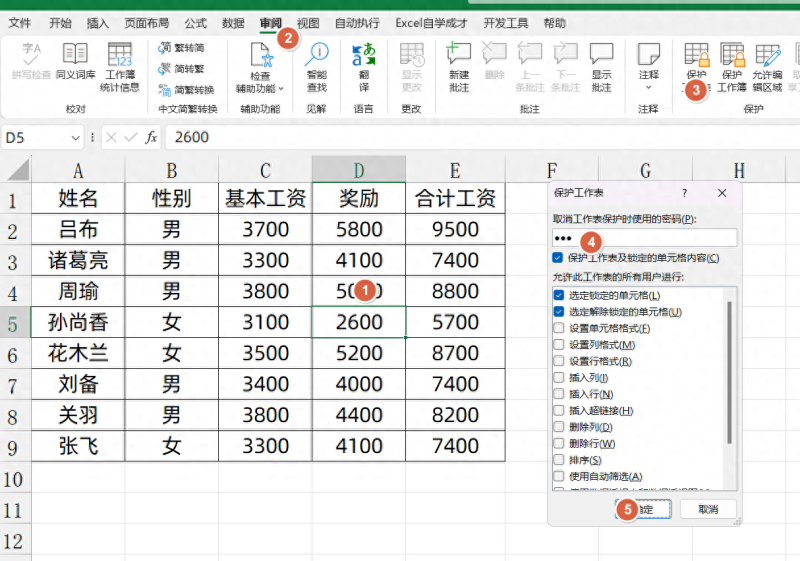
Task: Click 显示批注 show comments icon
Action: click(x=602, y=54)
